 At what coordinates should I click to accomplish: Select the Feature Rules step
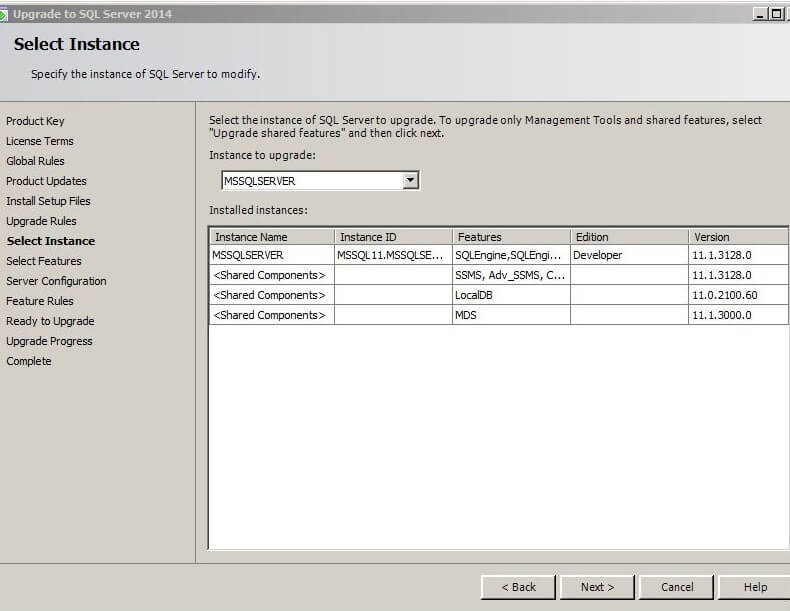point(40,301)
